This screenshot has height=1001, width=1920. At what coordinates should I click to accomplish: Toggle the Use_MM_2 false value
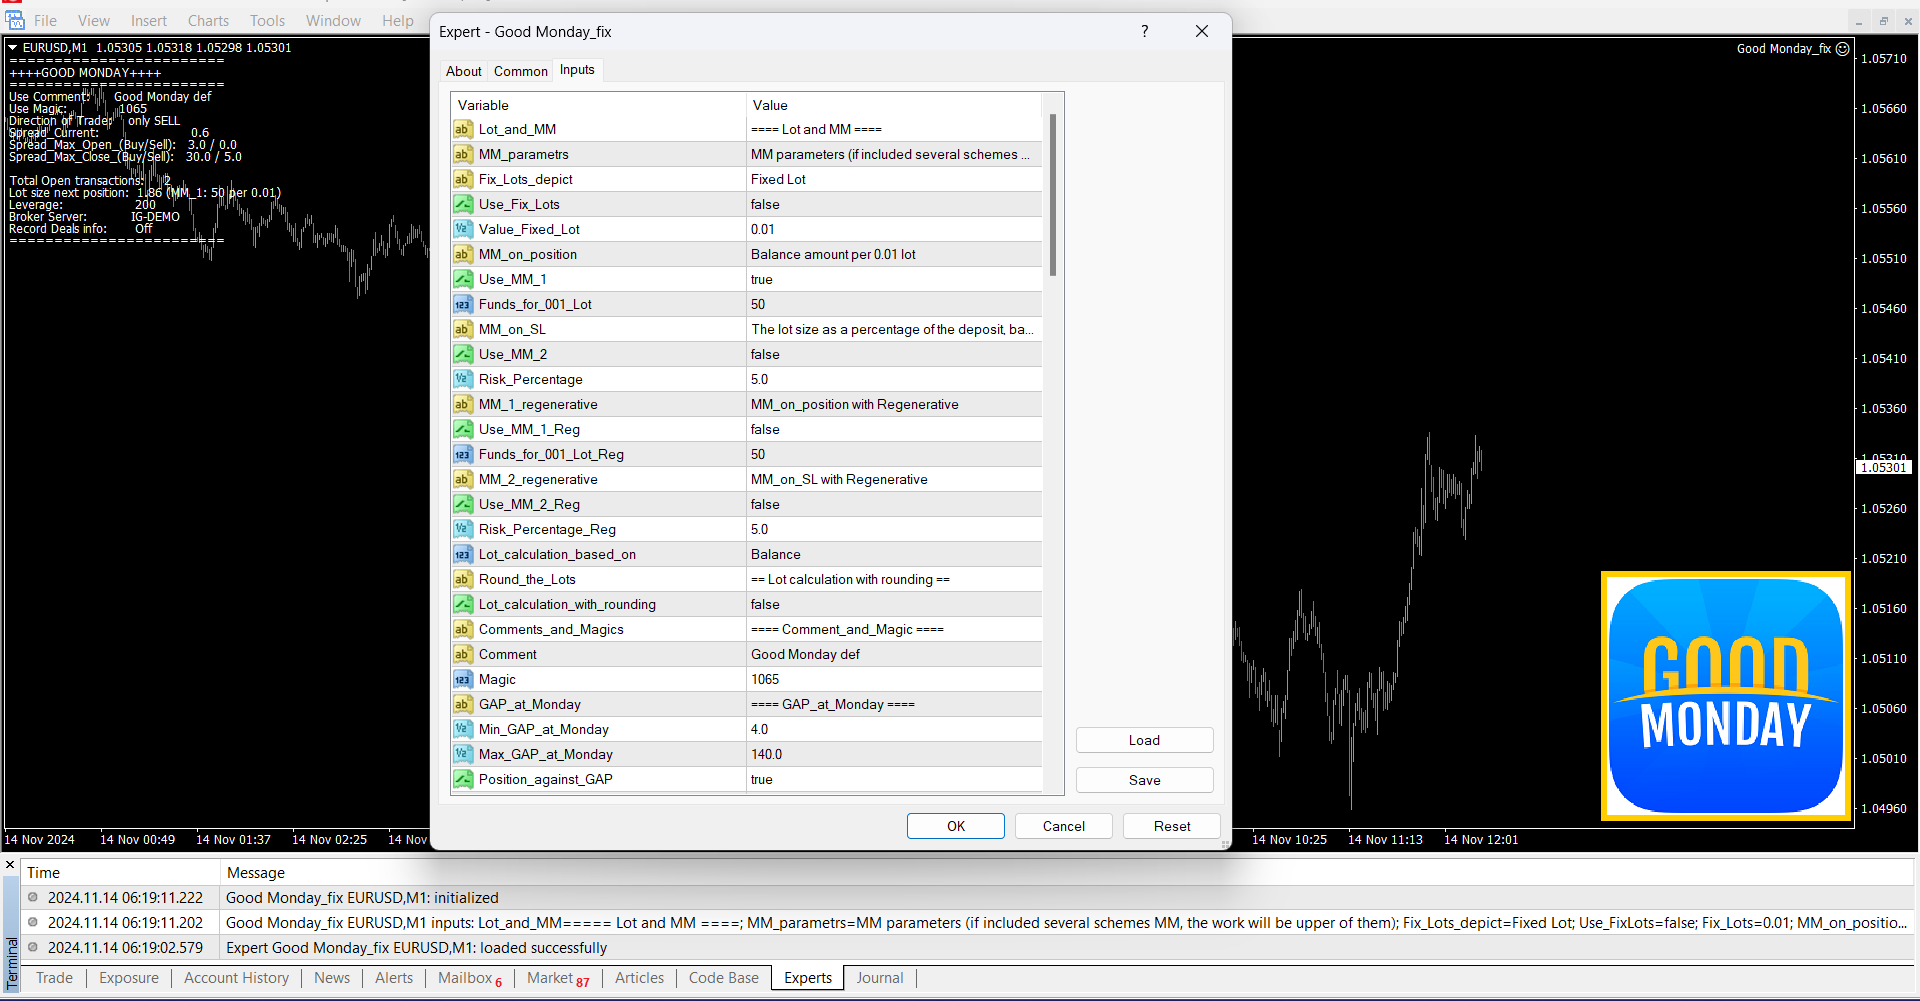click(893, 354)
